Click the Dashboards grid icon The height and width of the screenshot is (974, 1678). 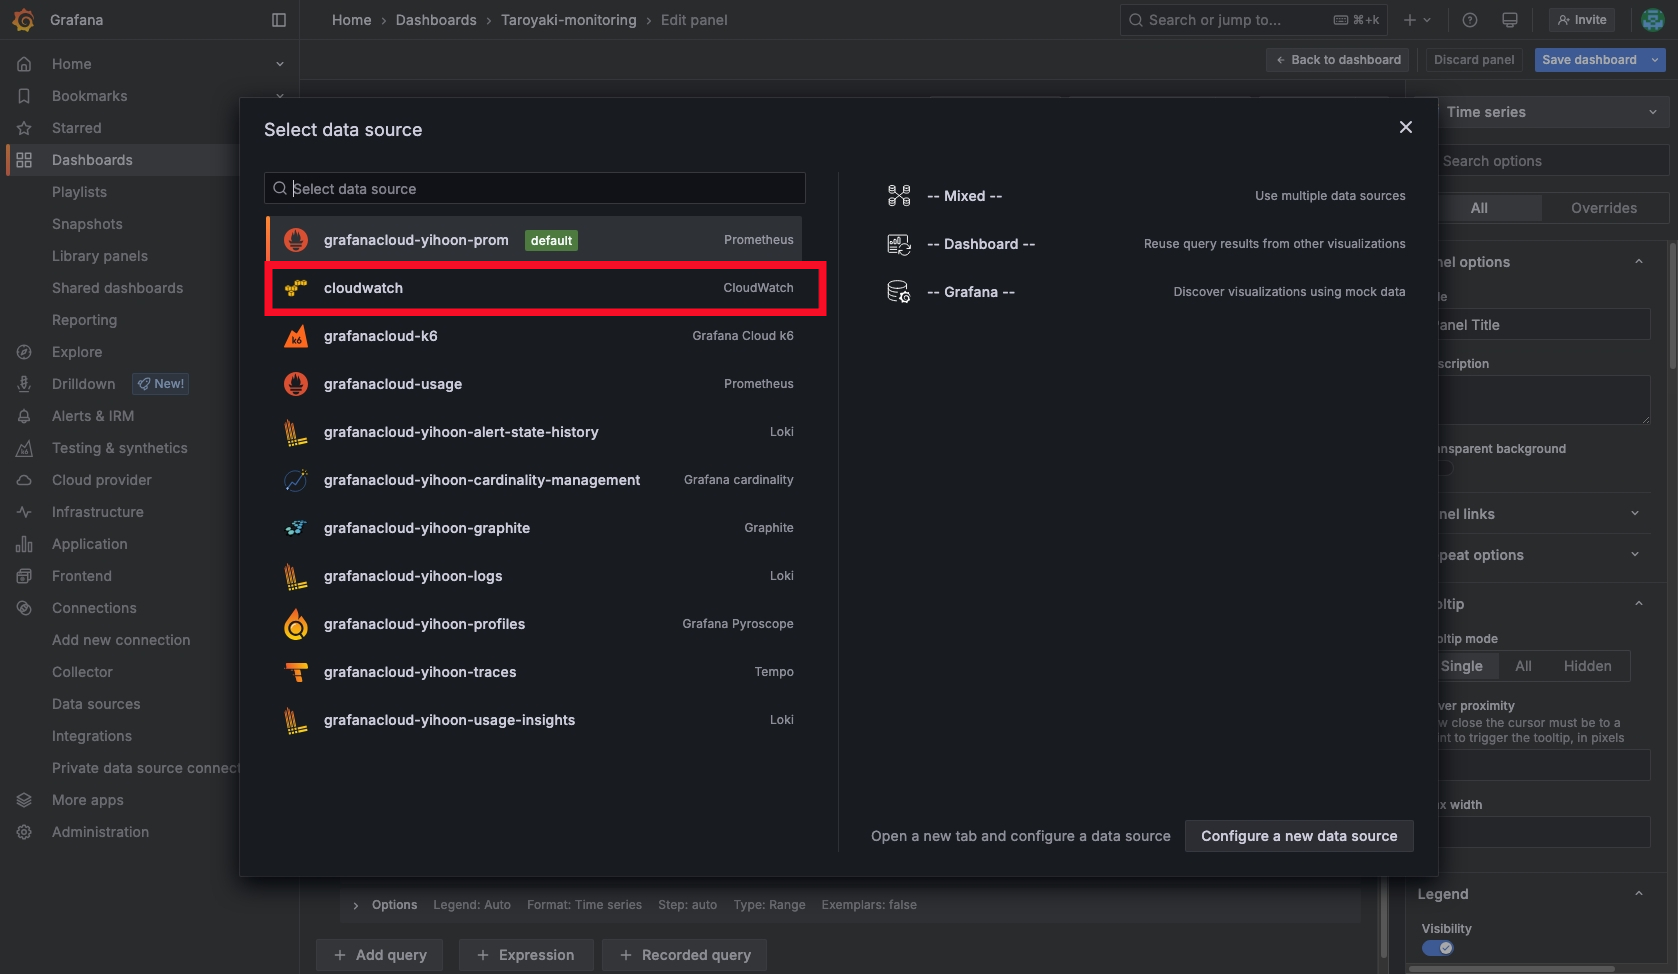[x=24, y=160]
